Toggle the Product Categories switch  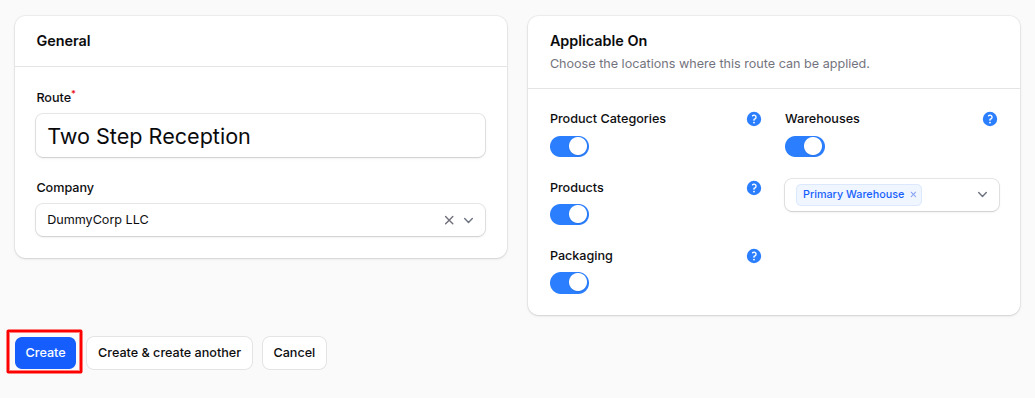click(x=569, y=147)
